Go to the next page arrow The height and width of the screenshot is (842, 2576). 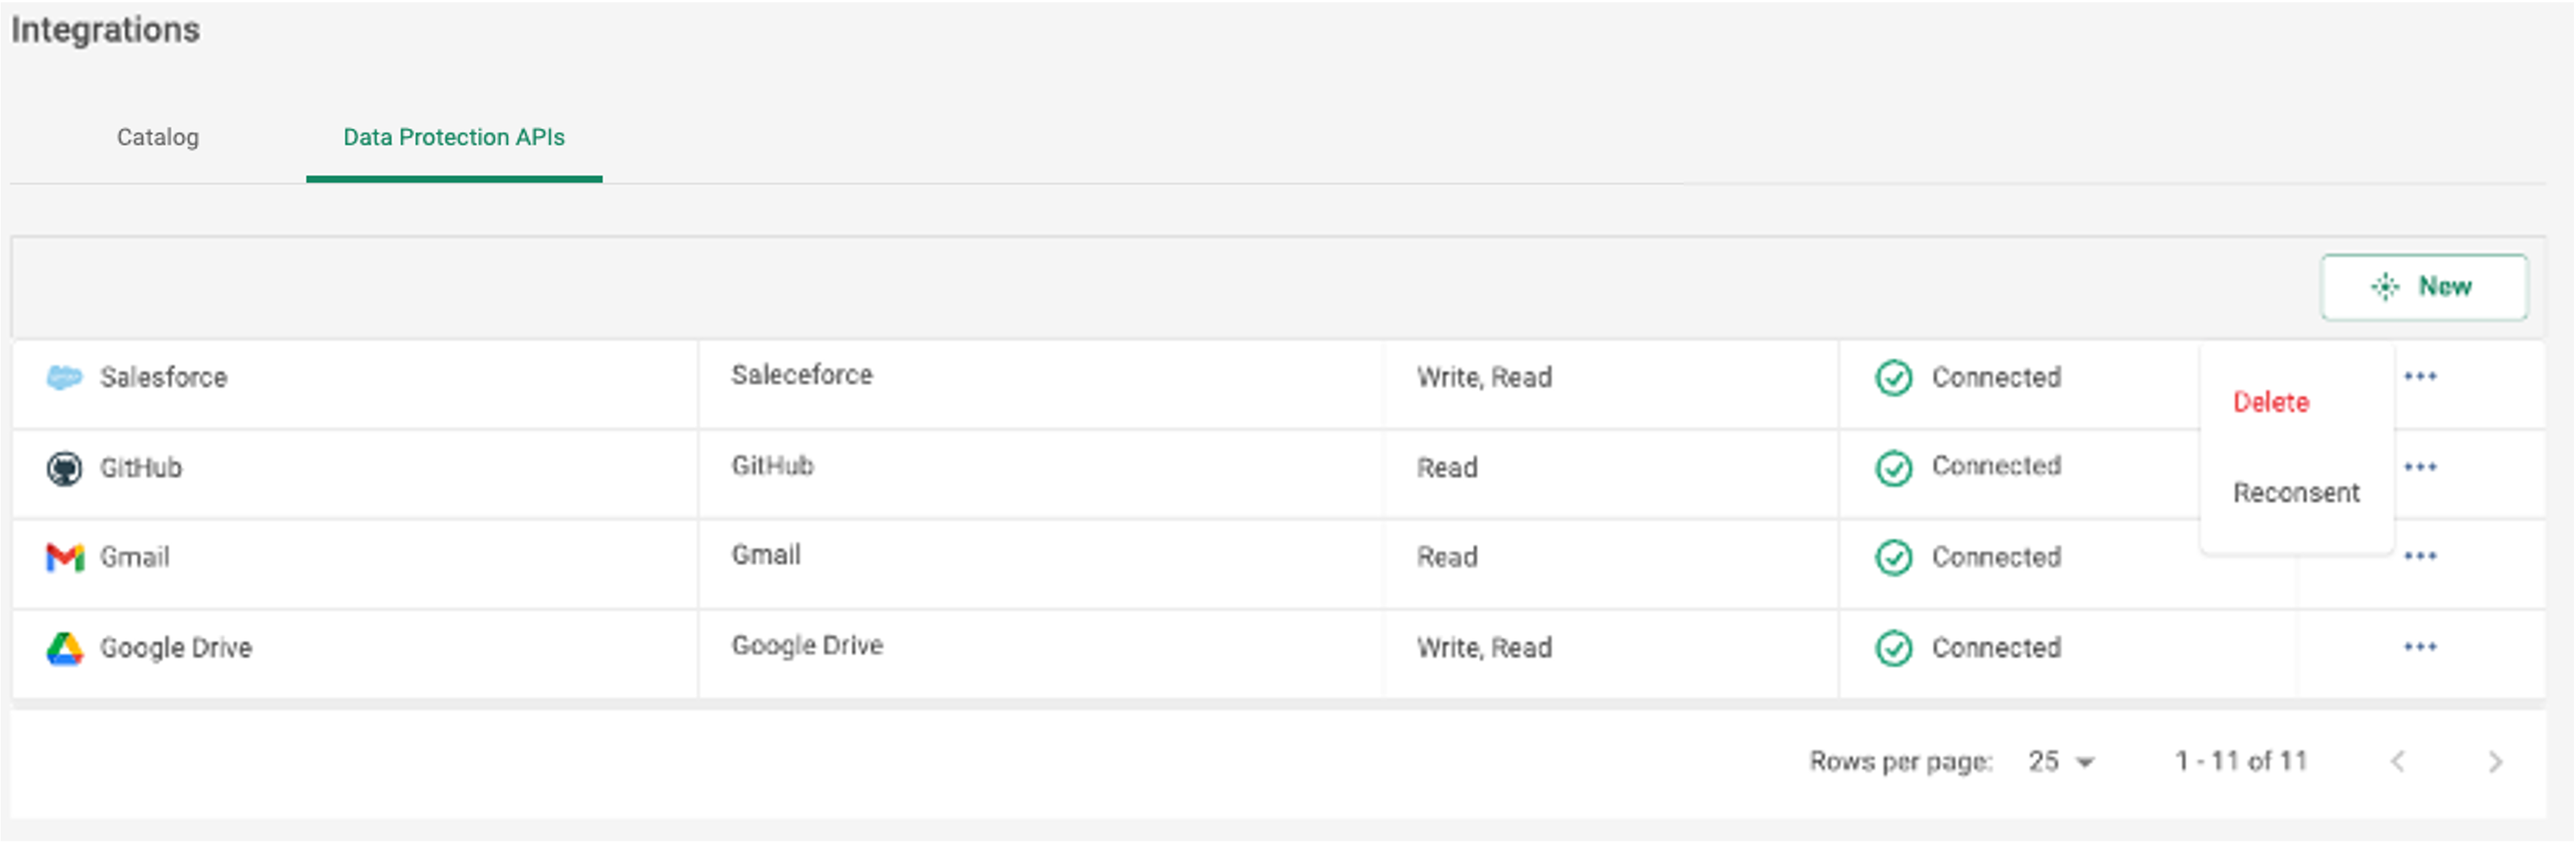(x=2495, y=762)
